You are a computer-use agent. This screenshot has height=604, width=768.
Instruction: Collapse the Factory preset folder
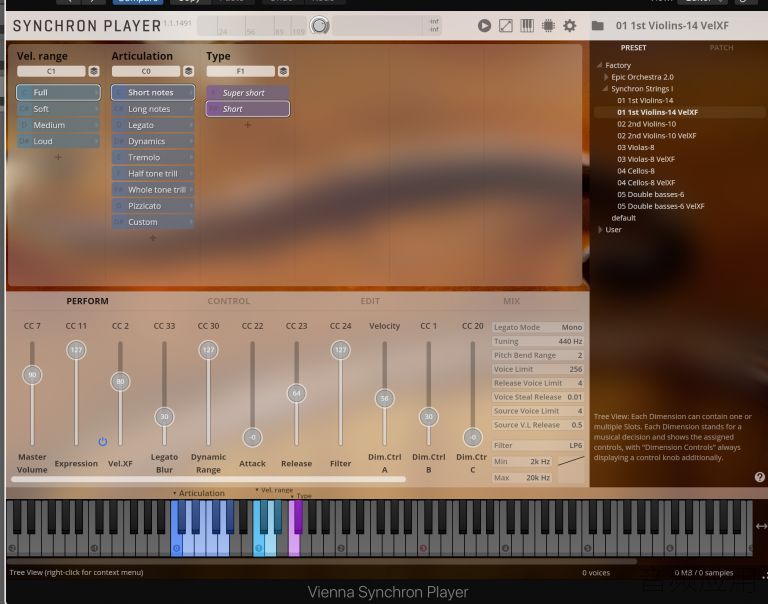pos(600,65)
